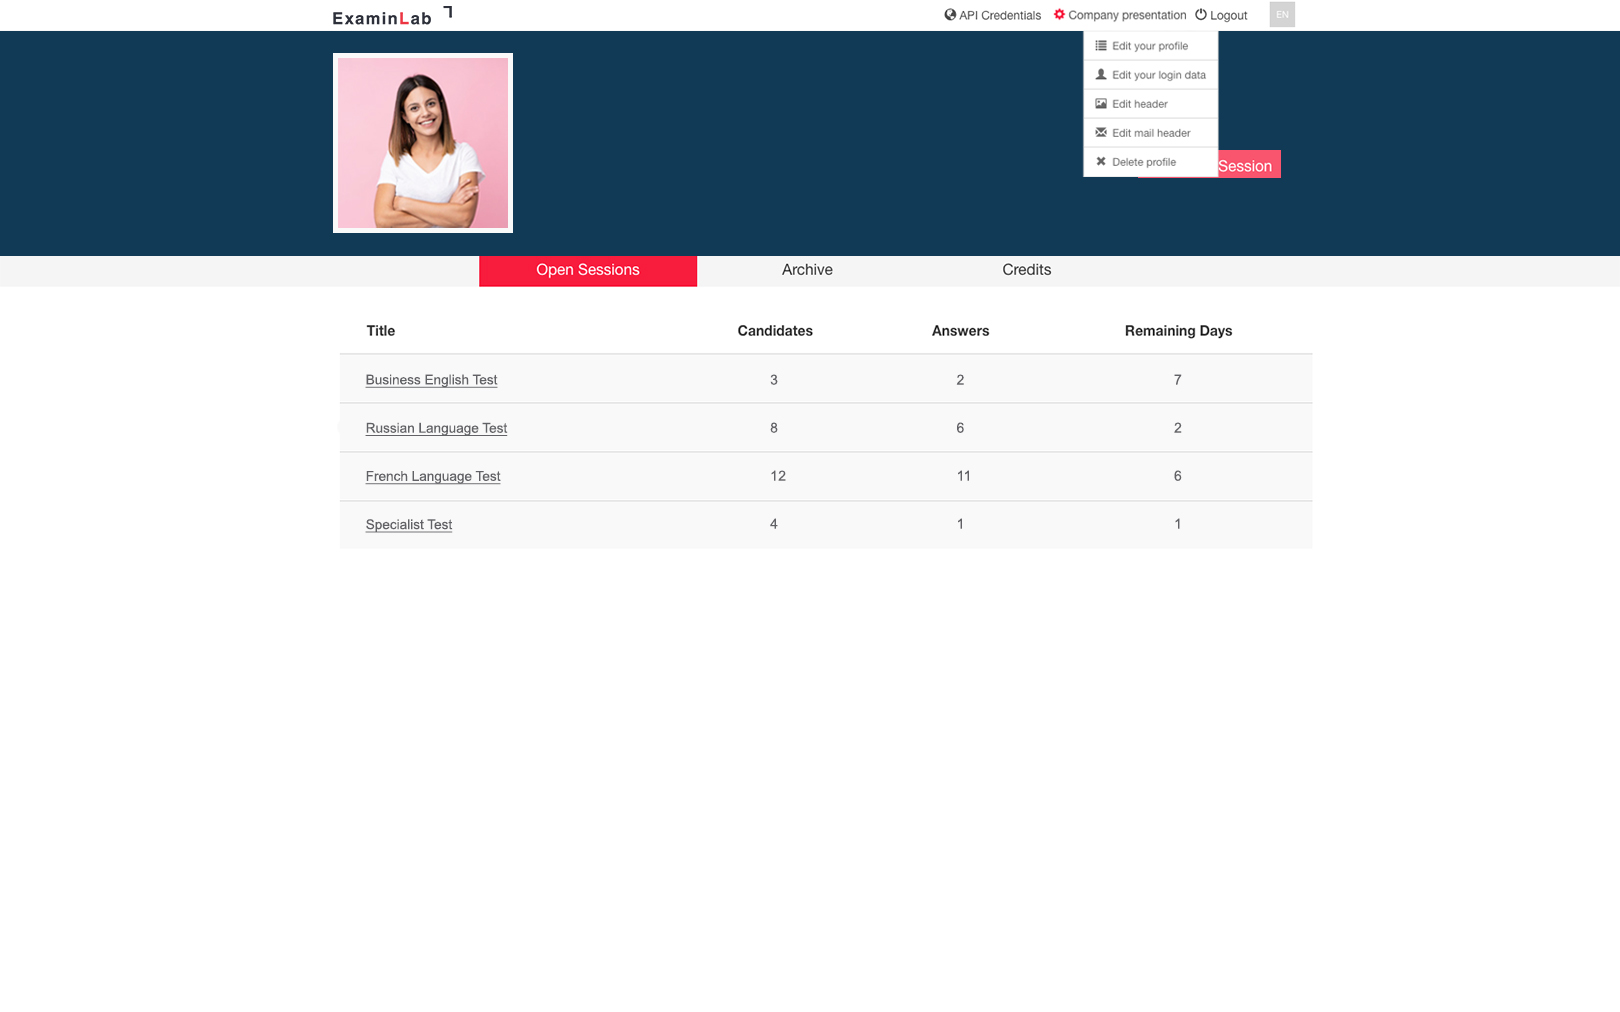Choose Edit your profile from menu
The image size is (1620, 1012).
[x=1150, y=46]
